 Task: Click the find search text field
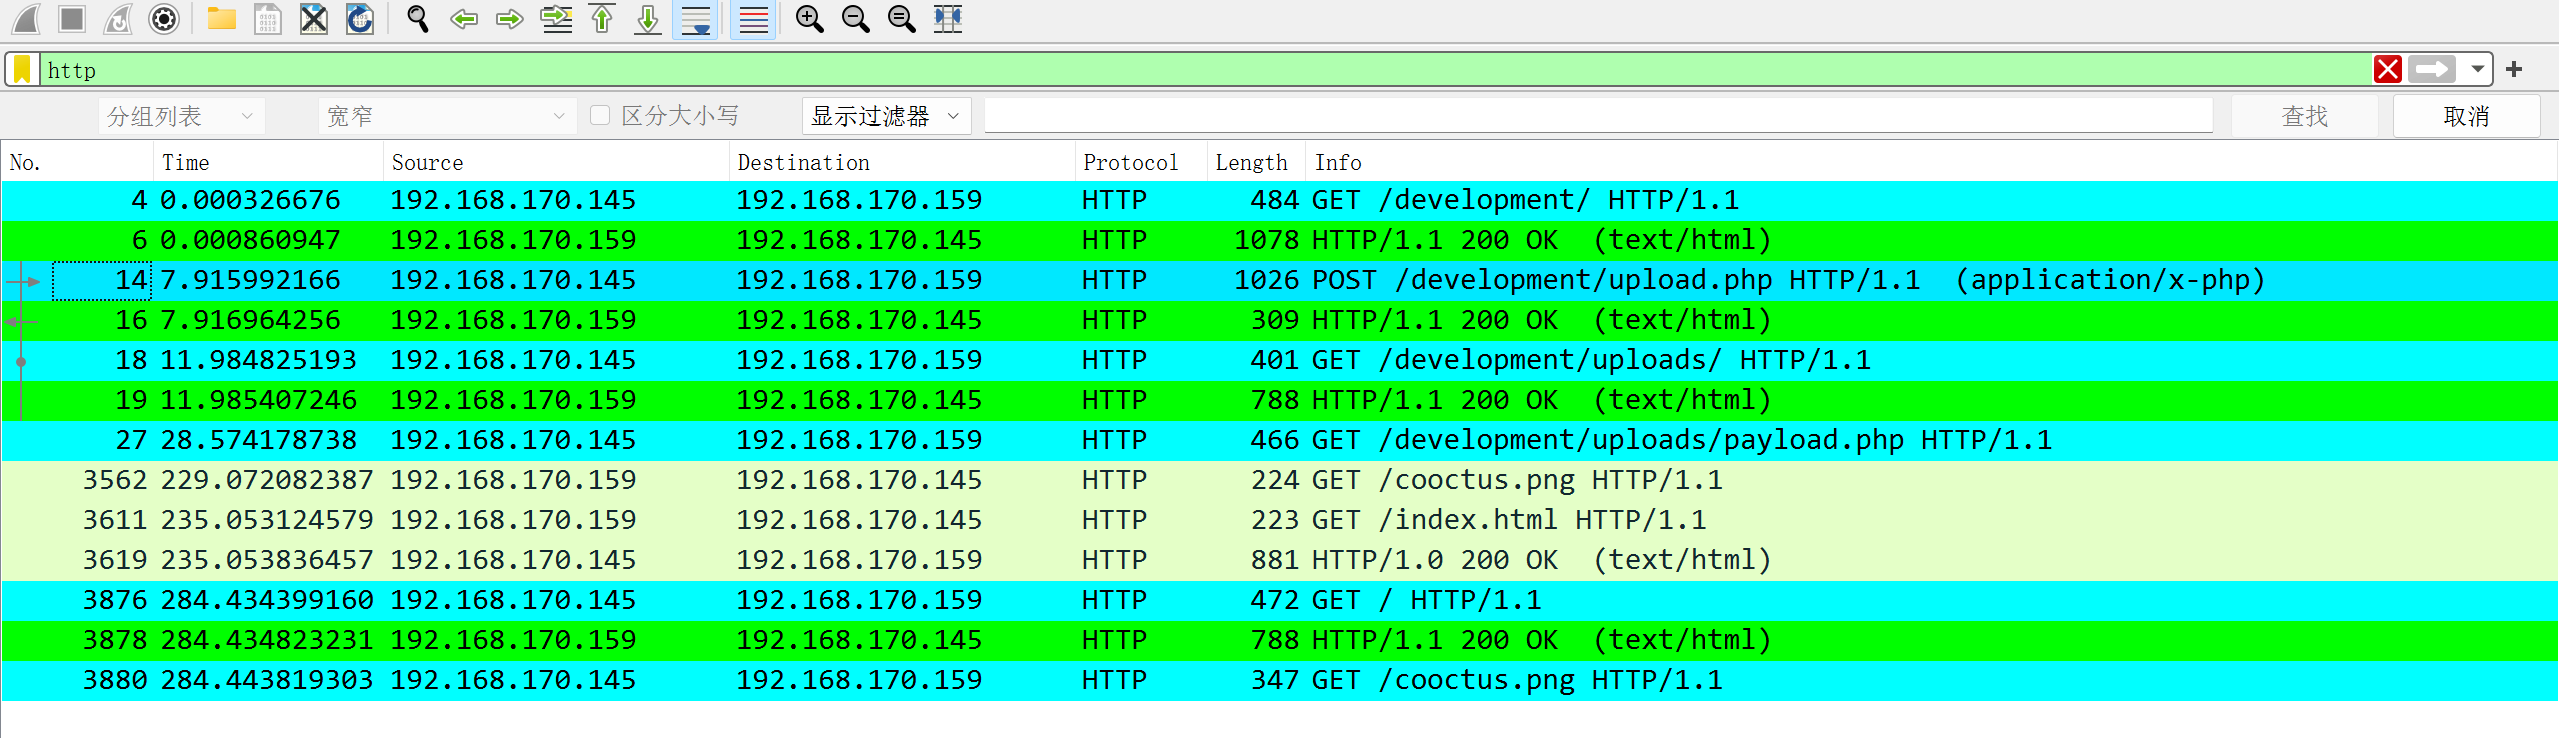[1598, 115]
